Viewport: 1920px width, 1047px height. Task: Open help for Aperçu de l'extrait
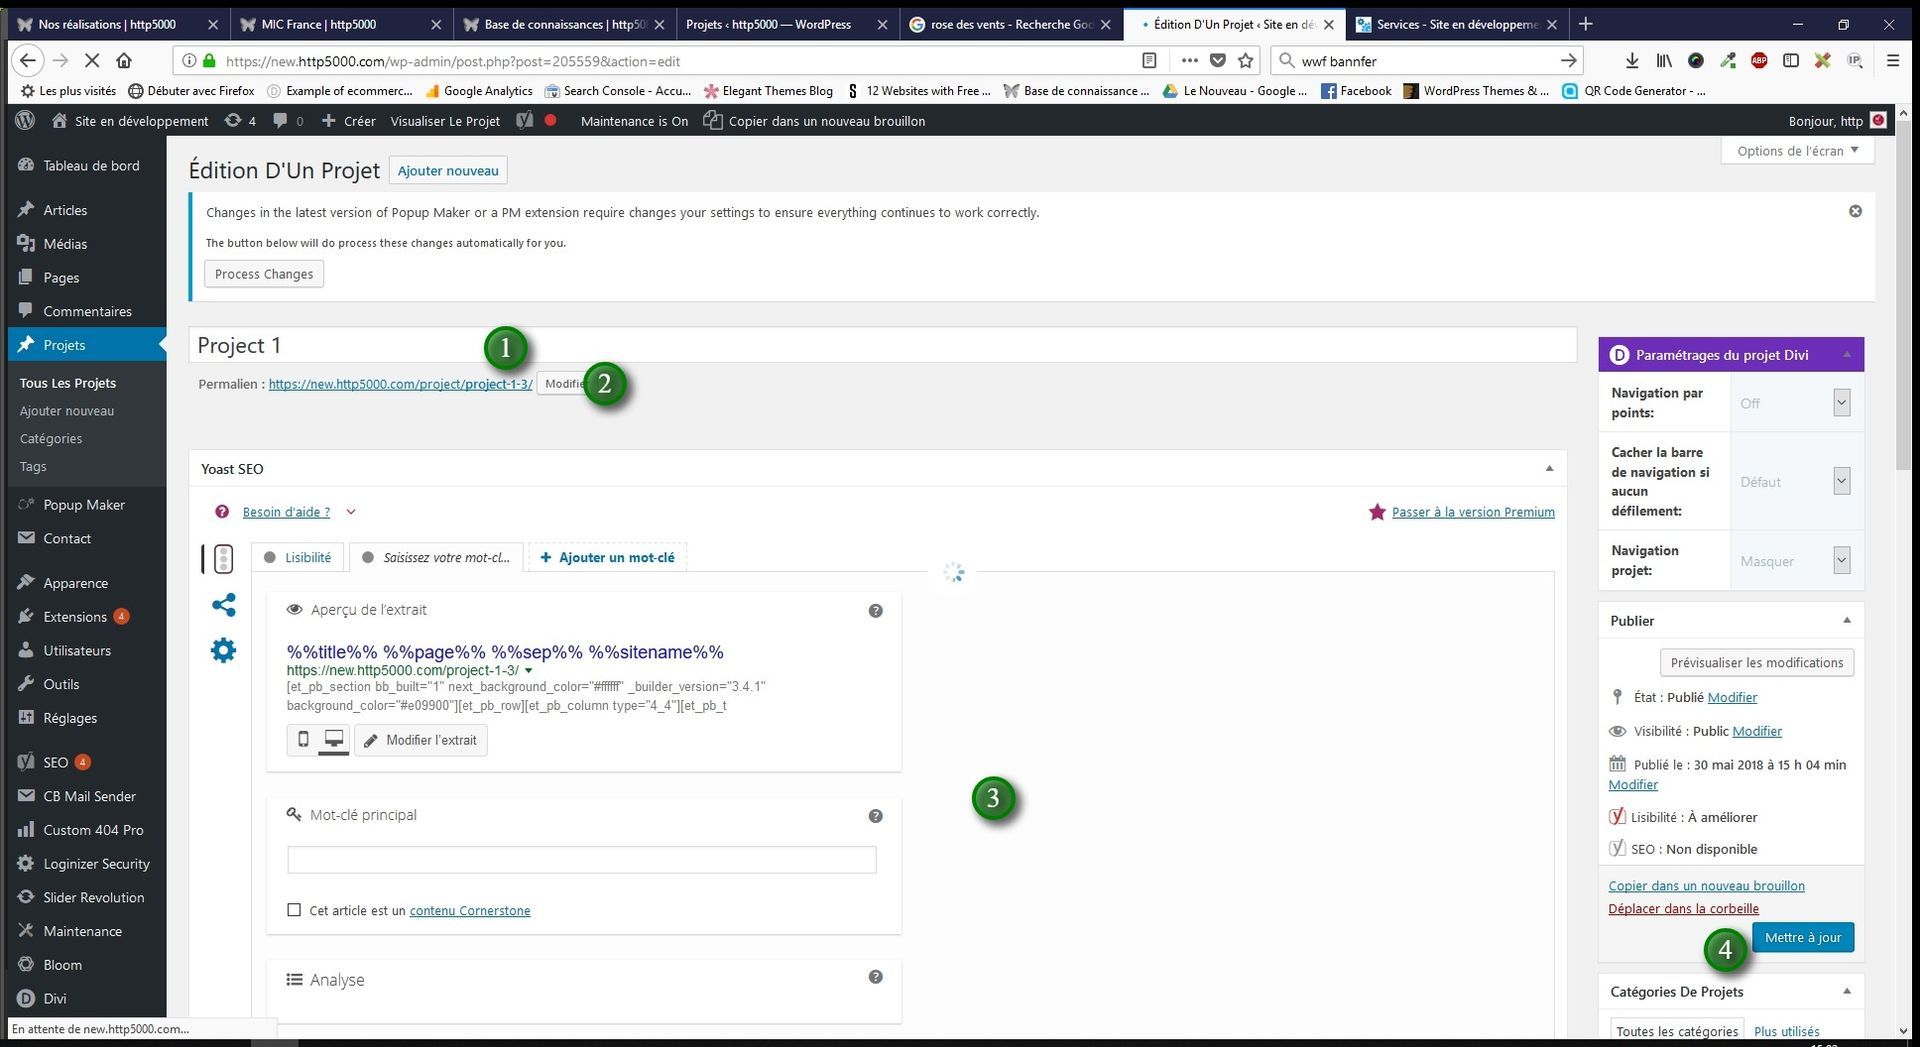(x=876, y=611)
